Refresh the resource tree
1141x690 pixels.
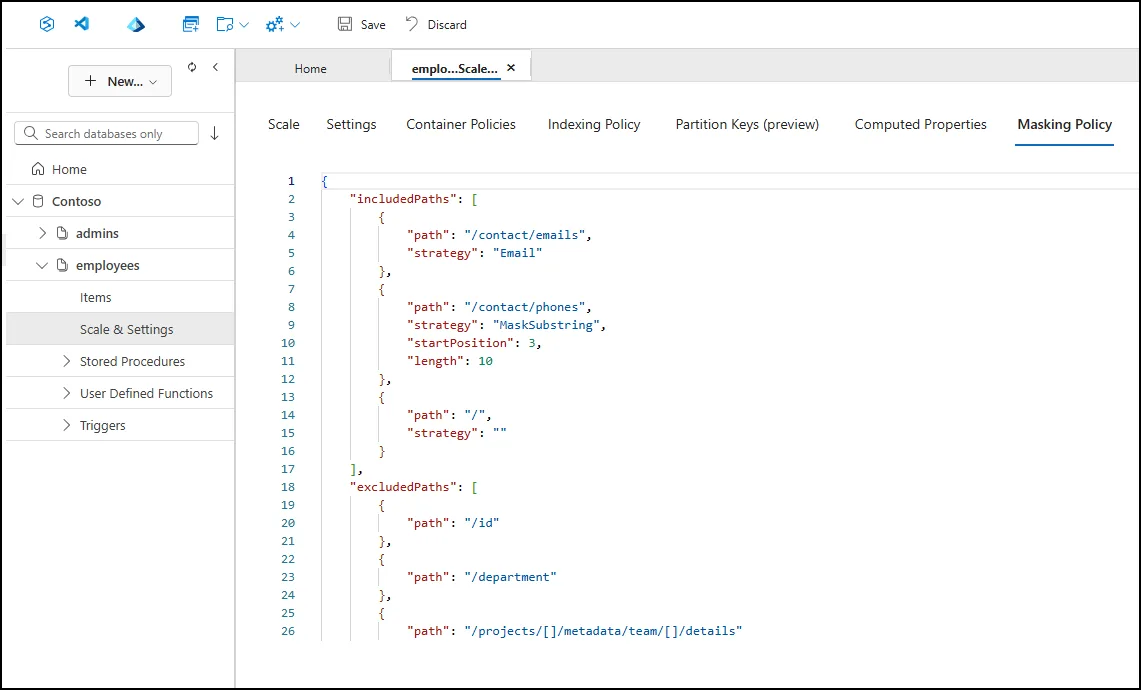coord(192,67)
